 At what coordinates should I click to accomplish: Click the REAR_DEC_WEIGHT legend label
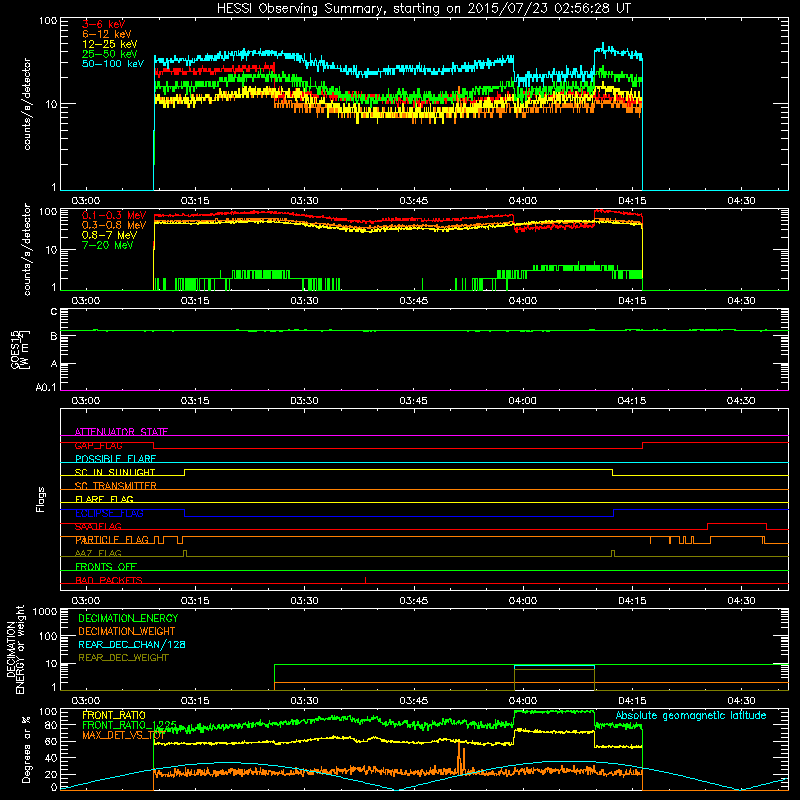tap(123, 658)
